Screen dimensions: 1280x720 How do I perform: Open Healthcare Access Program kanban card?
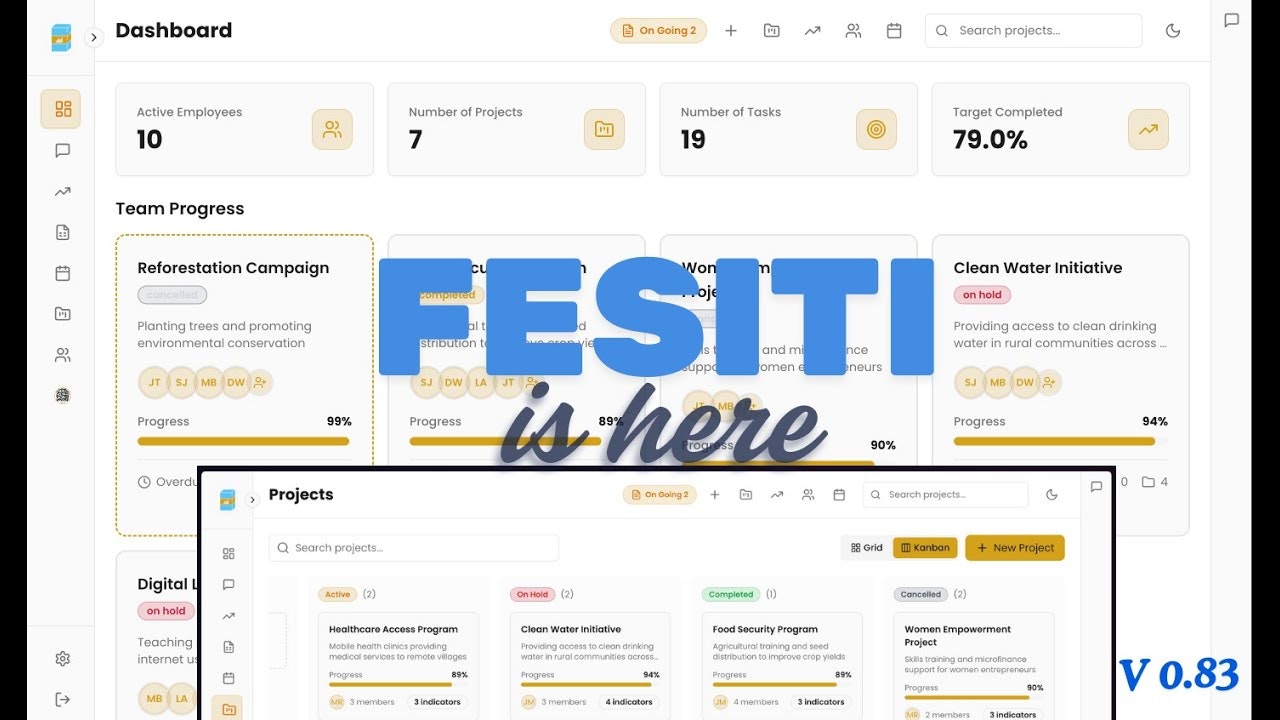398,664
